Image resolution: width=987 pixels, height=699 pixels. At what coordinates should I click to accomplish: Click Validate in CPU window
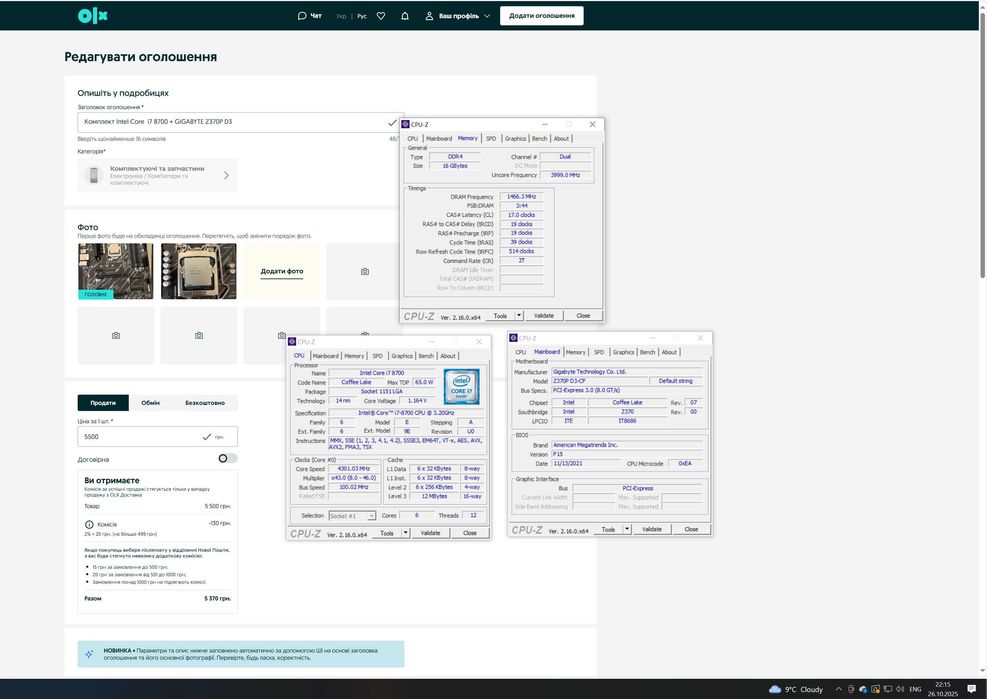[x=431, y=533]
